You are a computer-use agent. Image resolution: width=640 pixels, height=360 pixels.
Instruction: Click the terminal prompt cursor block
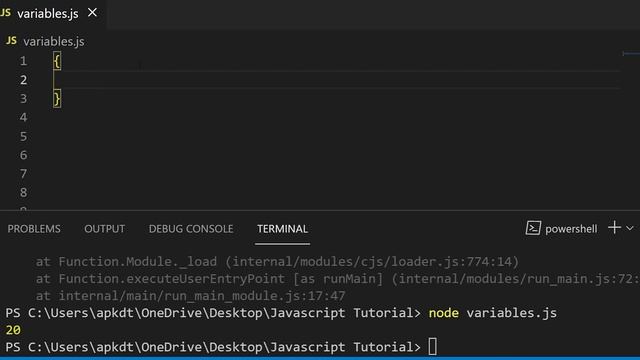point(433,347)
